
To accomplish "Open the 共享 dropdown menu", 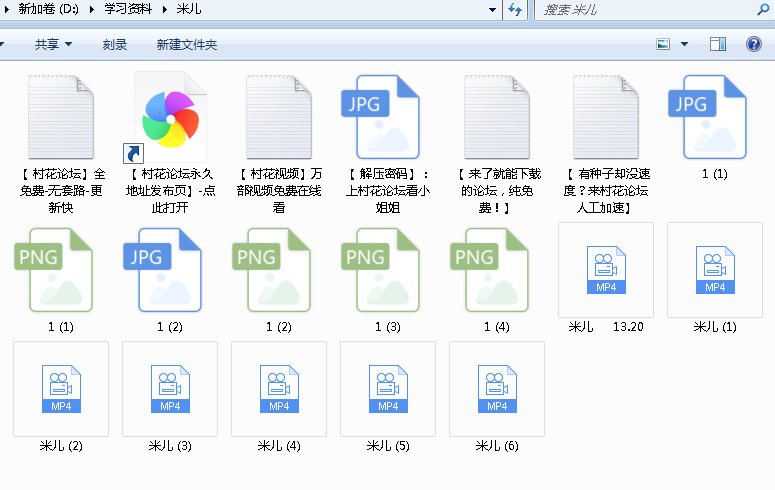I will pyautogui.click(x=53, y=45).
